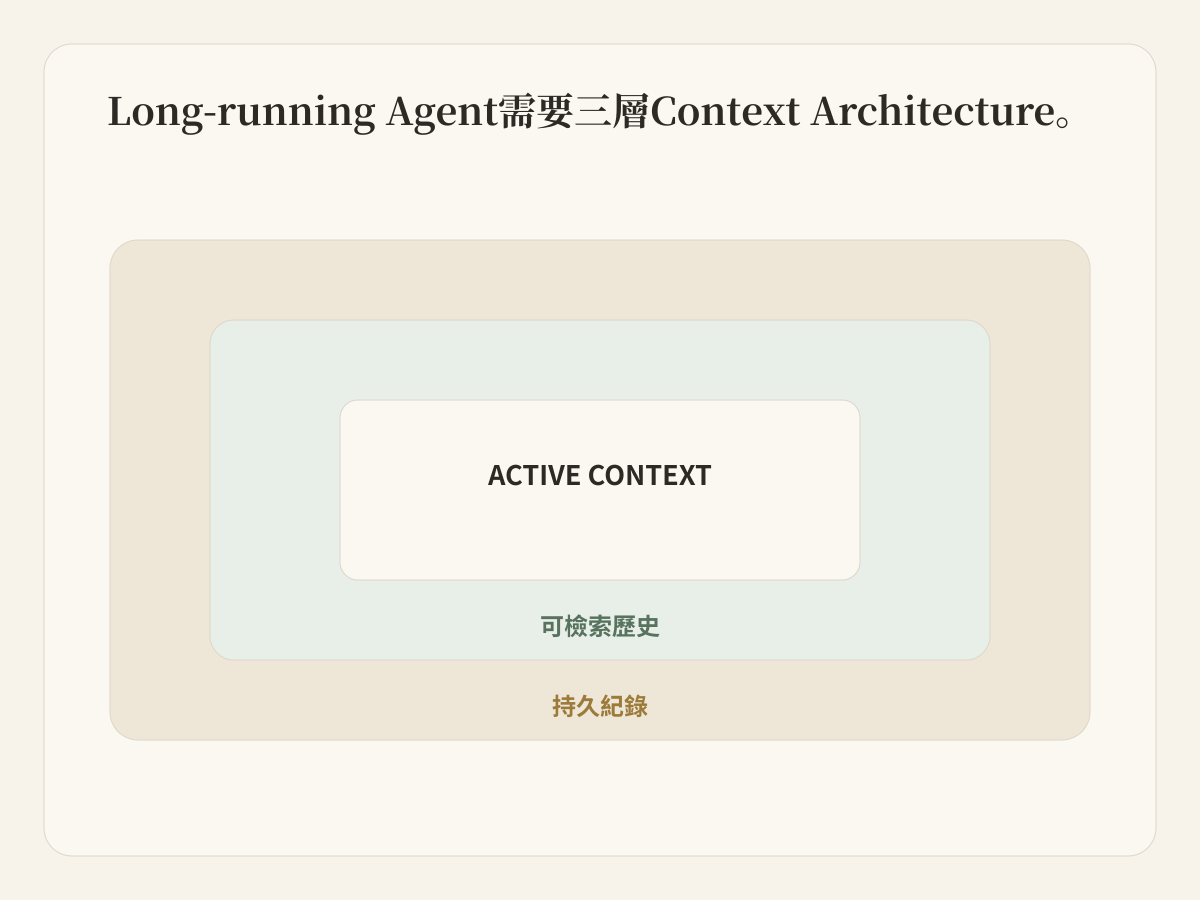Click the green layer right of center box
The width and height of the screenshot is (1200, 900).
click(x=925, y=490)
